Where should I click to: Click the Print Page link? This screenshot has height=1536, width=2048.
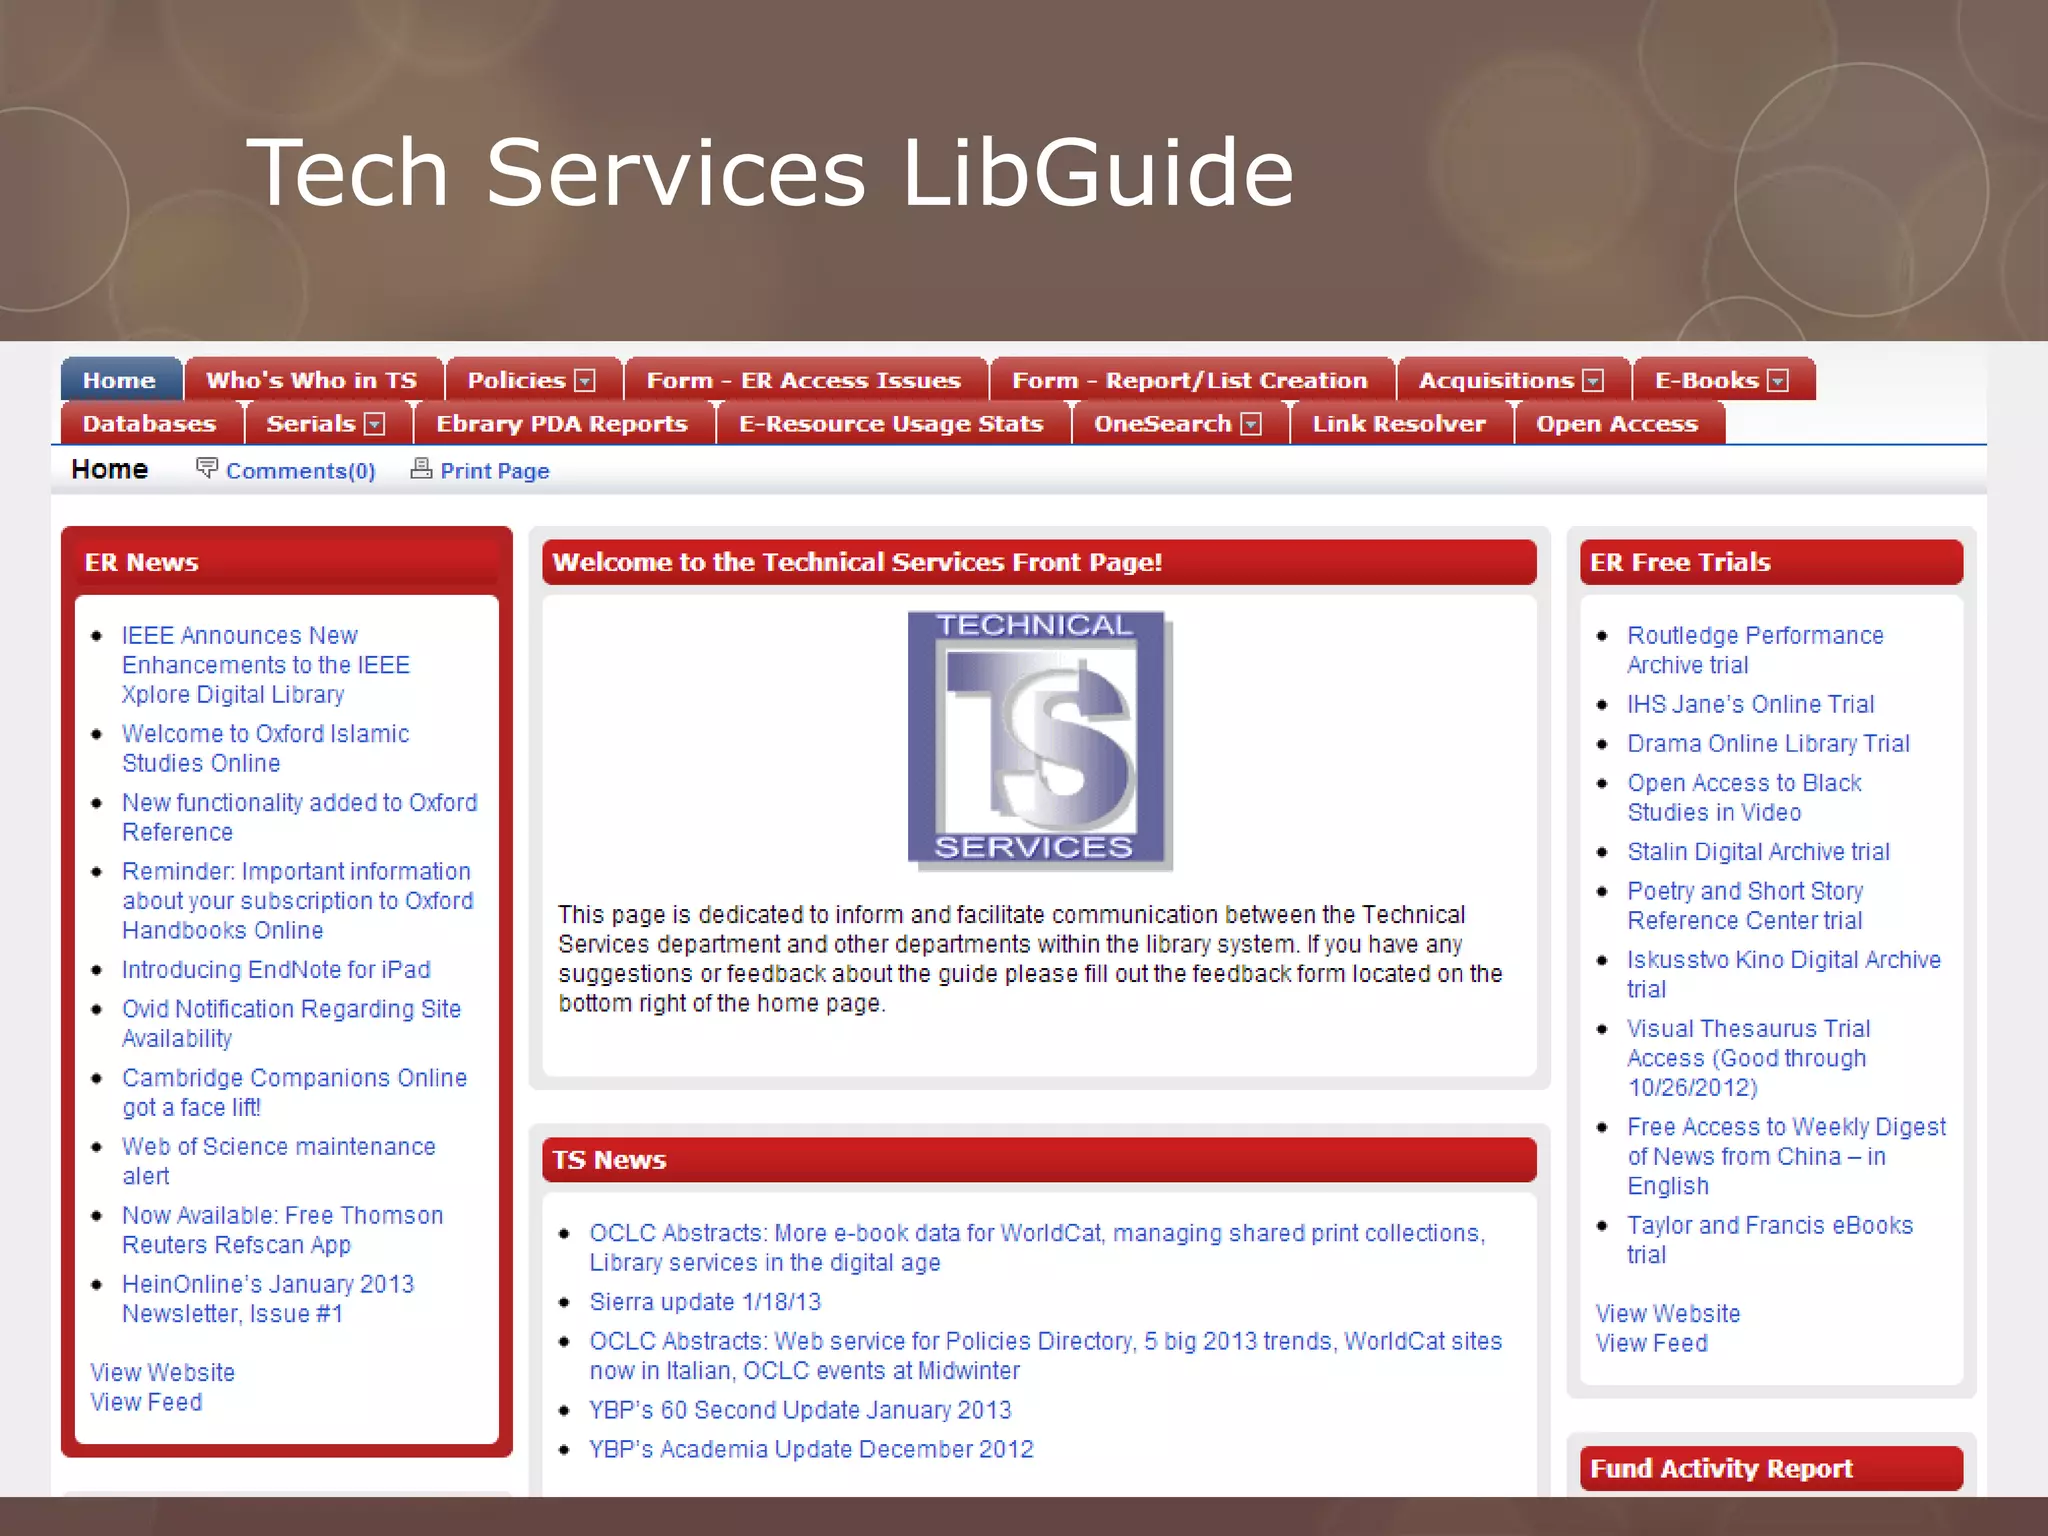pos(495,471)
